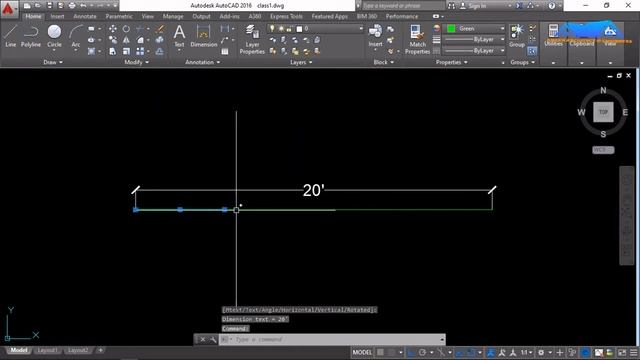The height and width of the screenshot is (360, 640).
Task: Click the Move tool in Modify panel
Action: 113,29
